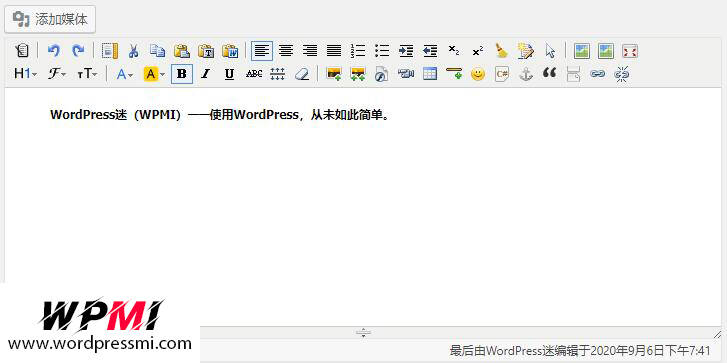Click the 最后由WordPress迷编辑于 status text

tap(580, 350)
